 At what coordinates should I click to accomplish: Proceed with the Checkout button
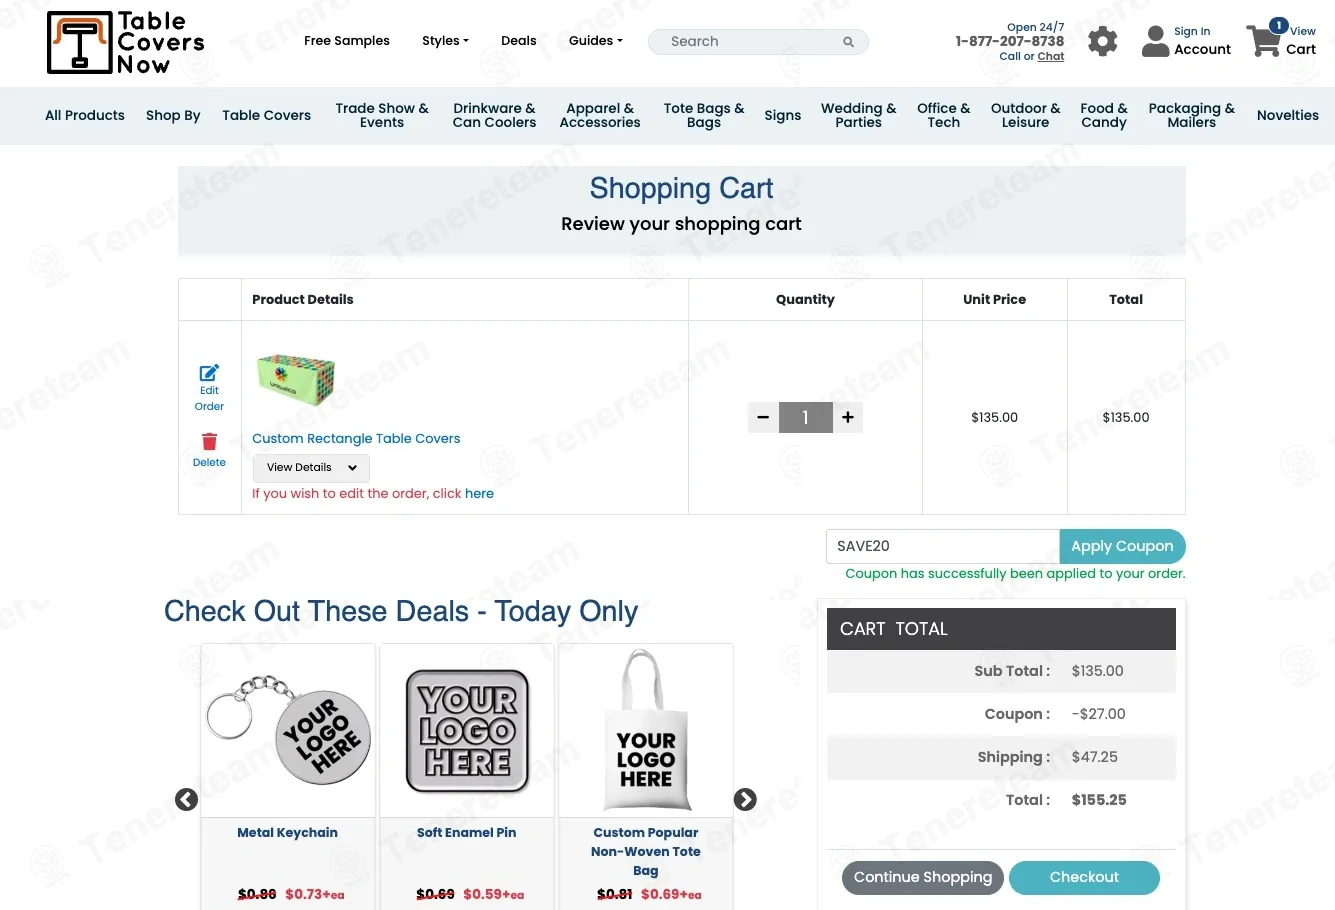coord(1084,878)
